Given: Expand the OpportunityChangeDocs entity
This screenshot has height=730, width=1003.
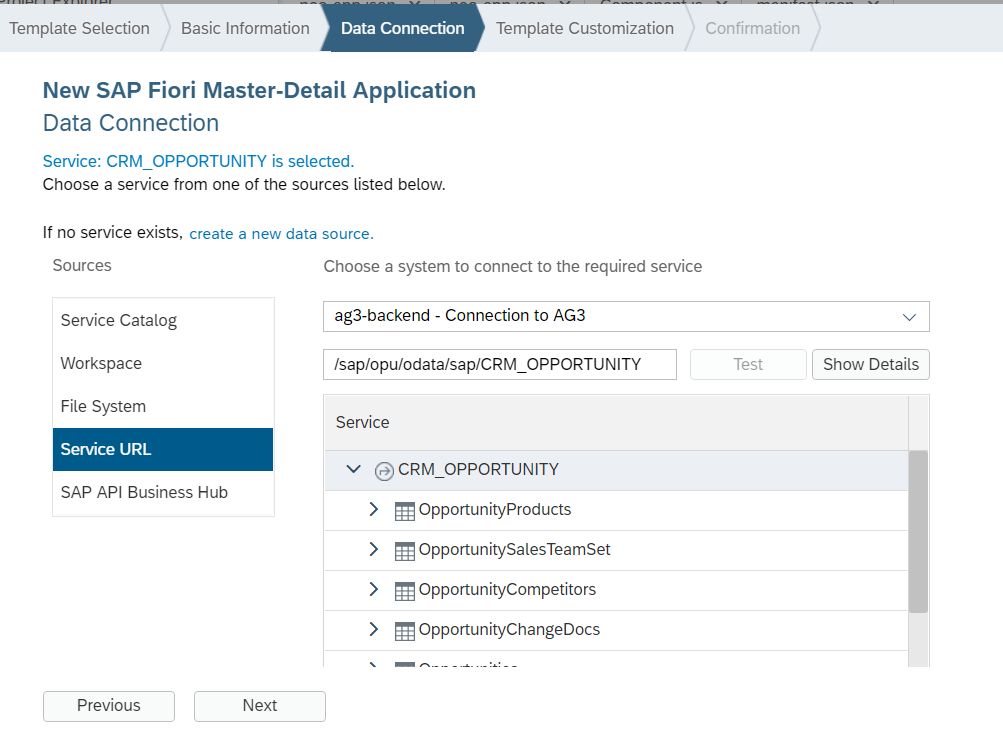Looking at the screenshot, I should click(x=374, y=629).
